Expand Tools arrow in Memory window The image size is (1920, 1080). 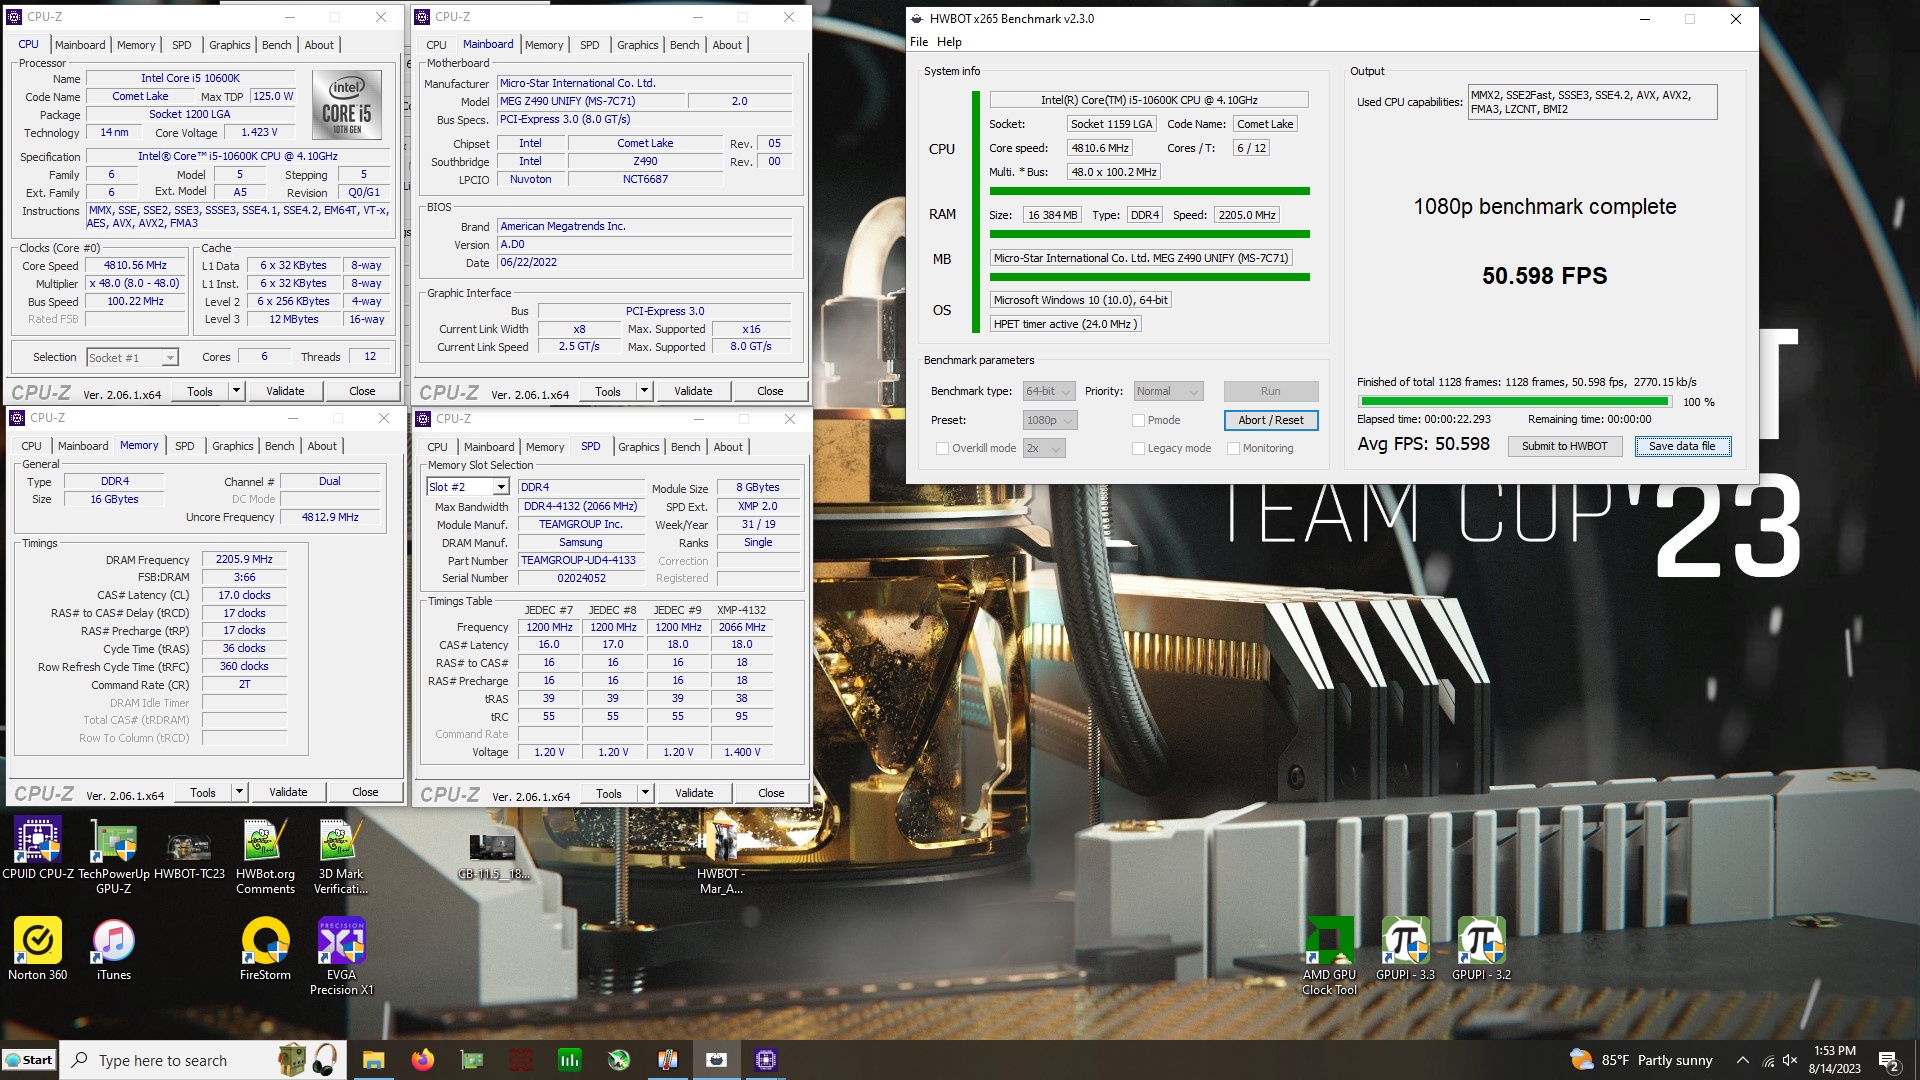coord(240,792)
